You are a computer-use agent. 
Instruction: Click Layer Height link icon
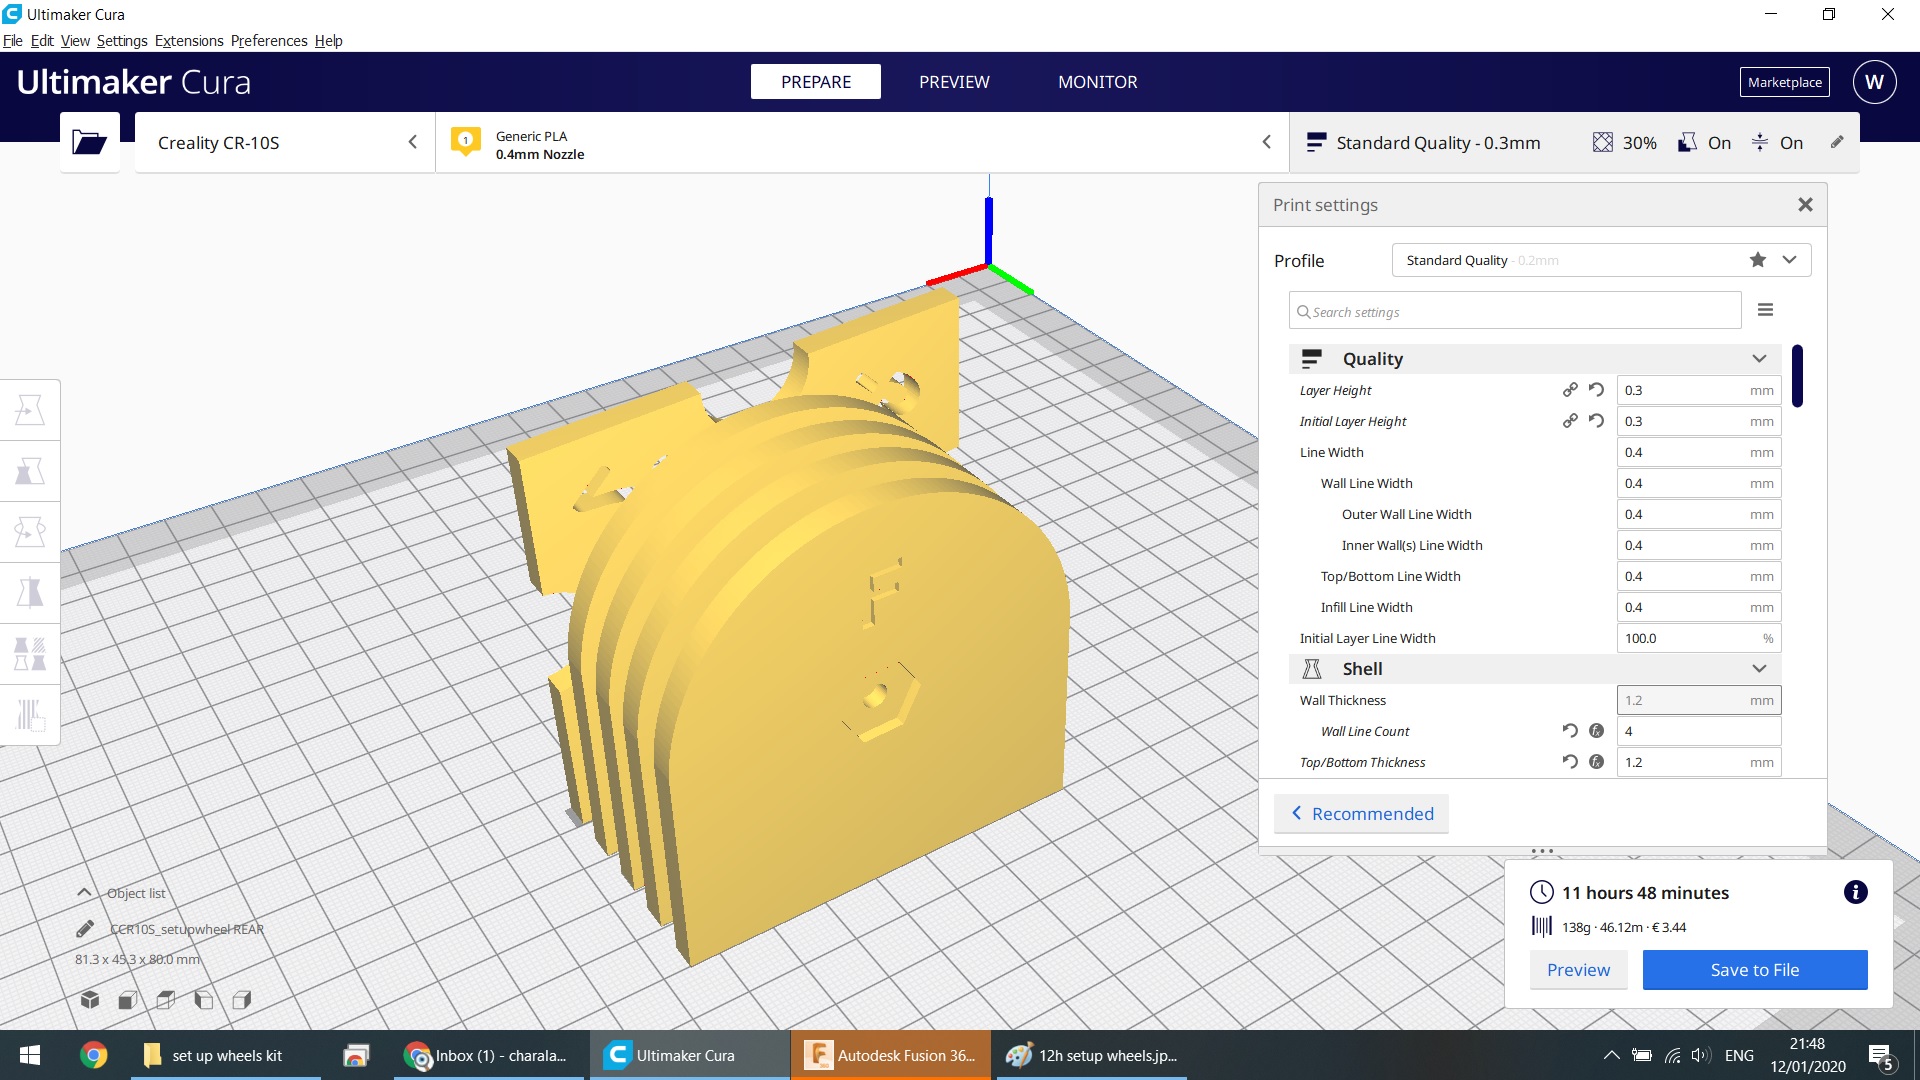click(1570, 390)
